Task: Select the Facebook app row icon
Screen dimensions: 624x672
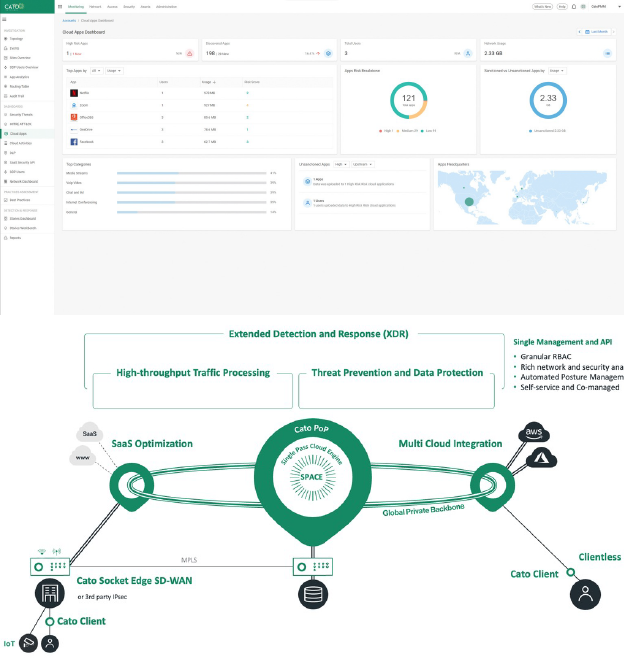Action: click(74, 142)
